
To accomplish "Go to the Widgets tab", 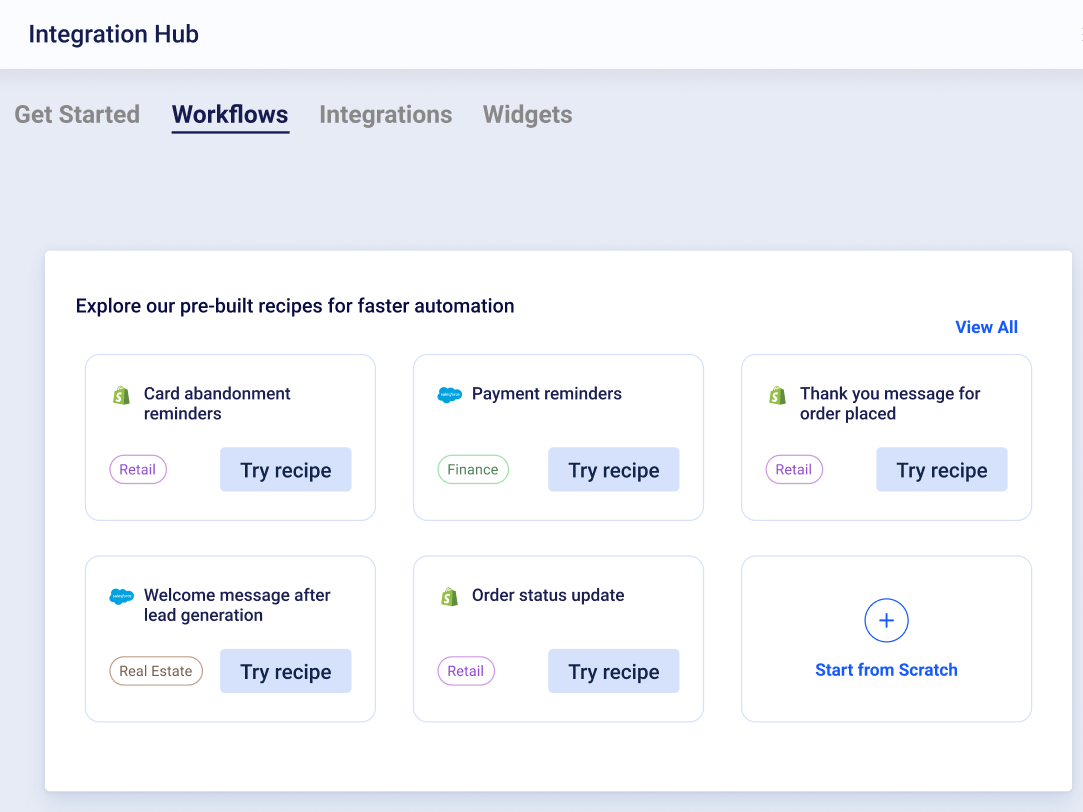I will point(528,115).
